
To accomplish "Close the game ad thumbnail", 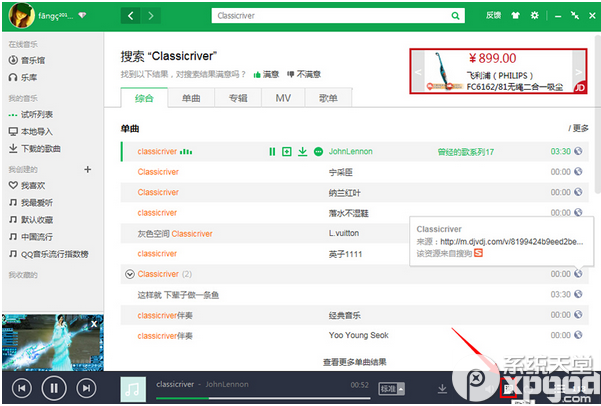I will (94, 324).
